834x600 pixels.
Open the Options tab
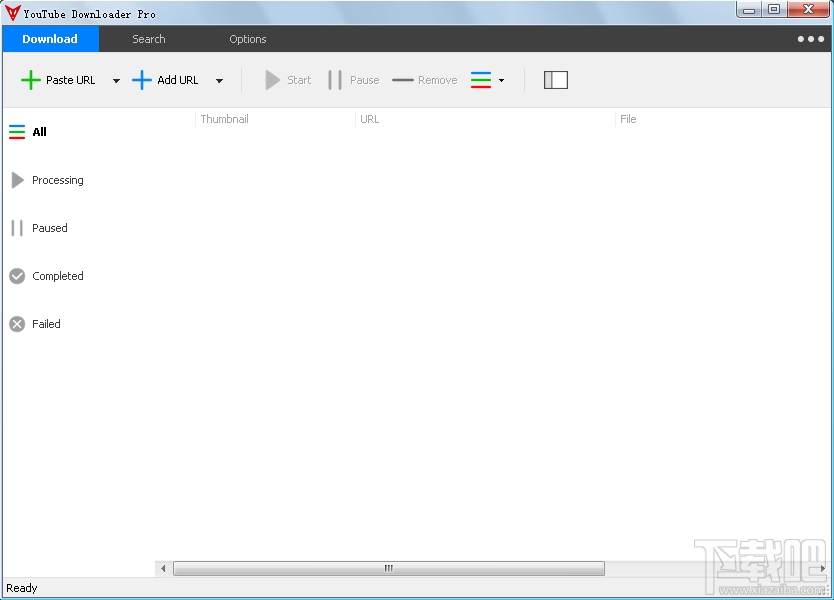(248, 39)
